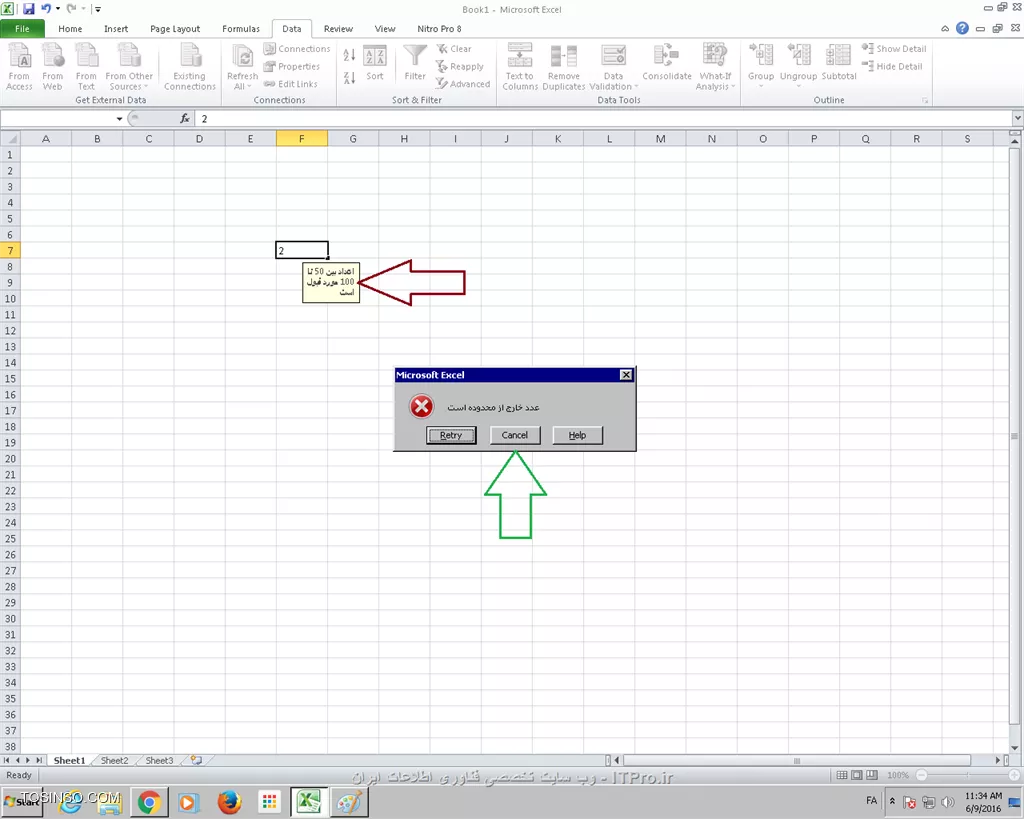Click Show Detail in Outline group

[x=894, y=48]
